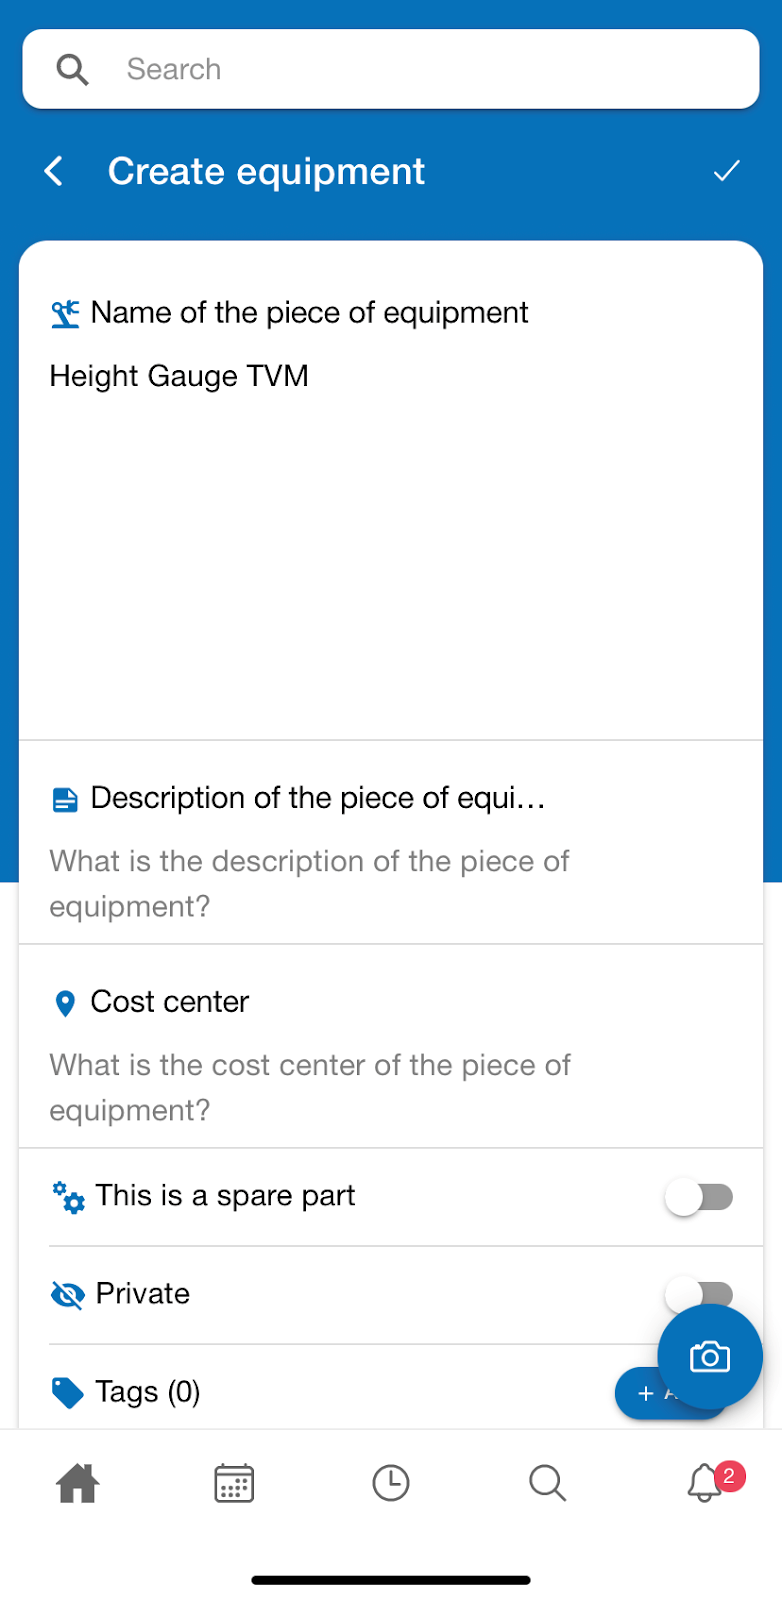Go home using the house icon

[x=78, y=1483]
